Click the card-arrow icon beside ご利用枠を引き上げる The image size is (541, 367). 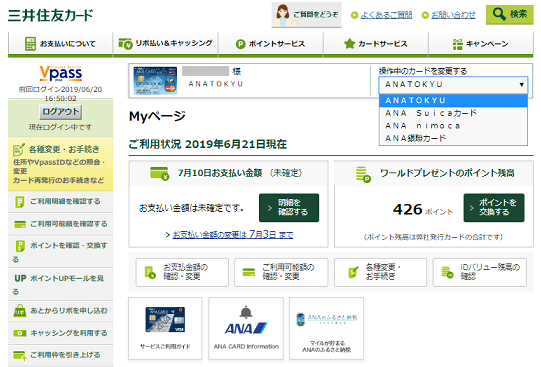click(20, 355)
